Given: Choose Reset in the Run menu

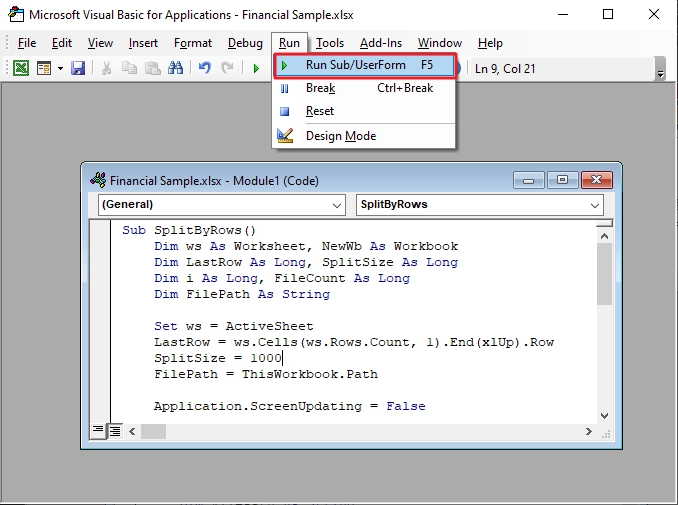Looking at the screenshot, I should pyautogui.click(x=365, y=111).
